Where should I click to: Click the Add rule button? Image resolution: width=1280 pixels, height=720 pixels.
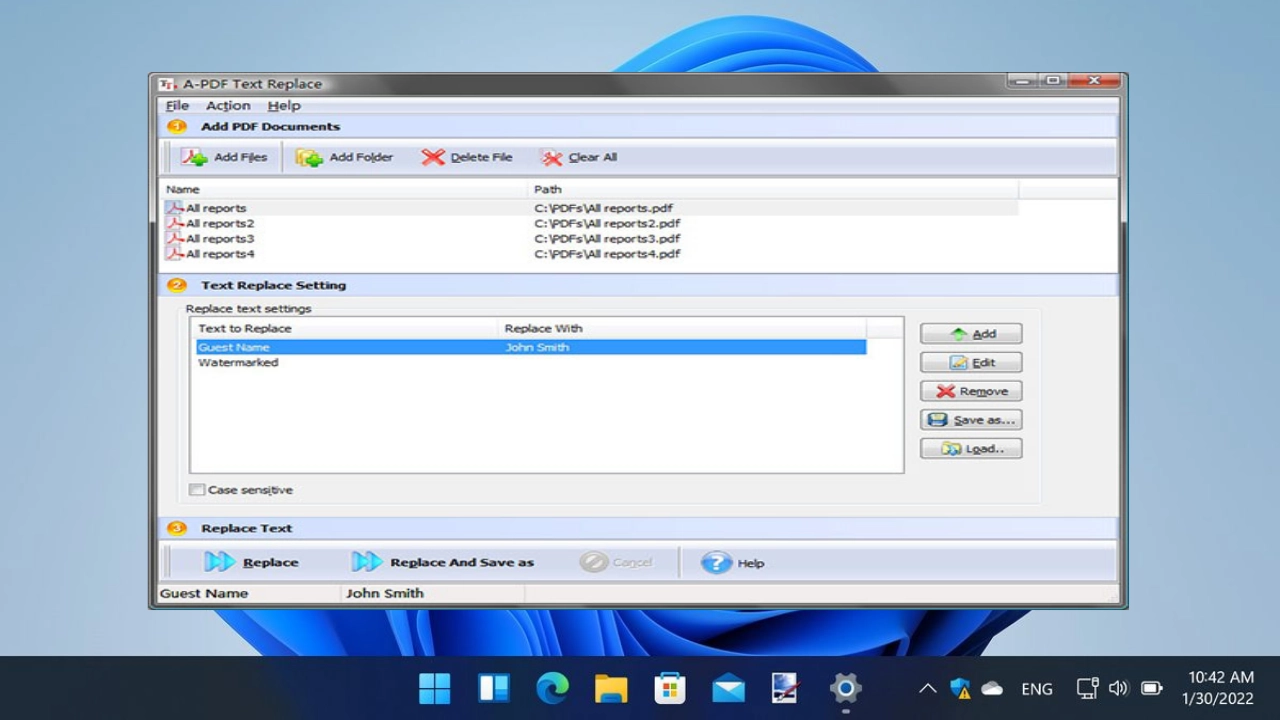pos(971,334)
